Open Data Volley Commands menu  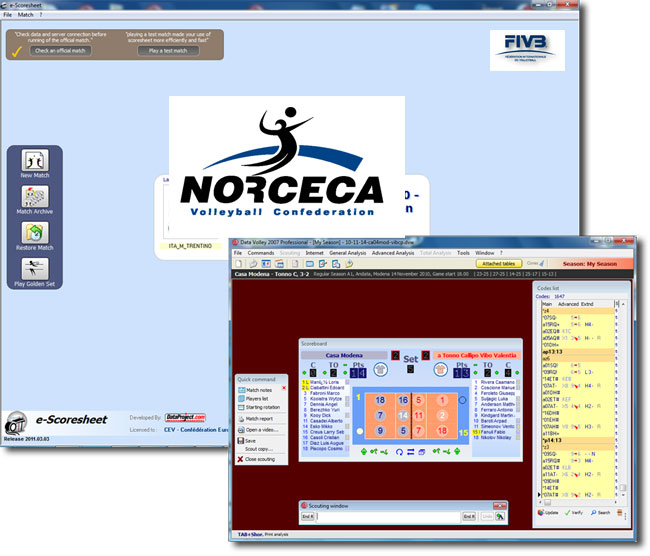tap(261, 253)
